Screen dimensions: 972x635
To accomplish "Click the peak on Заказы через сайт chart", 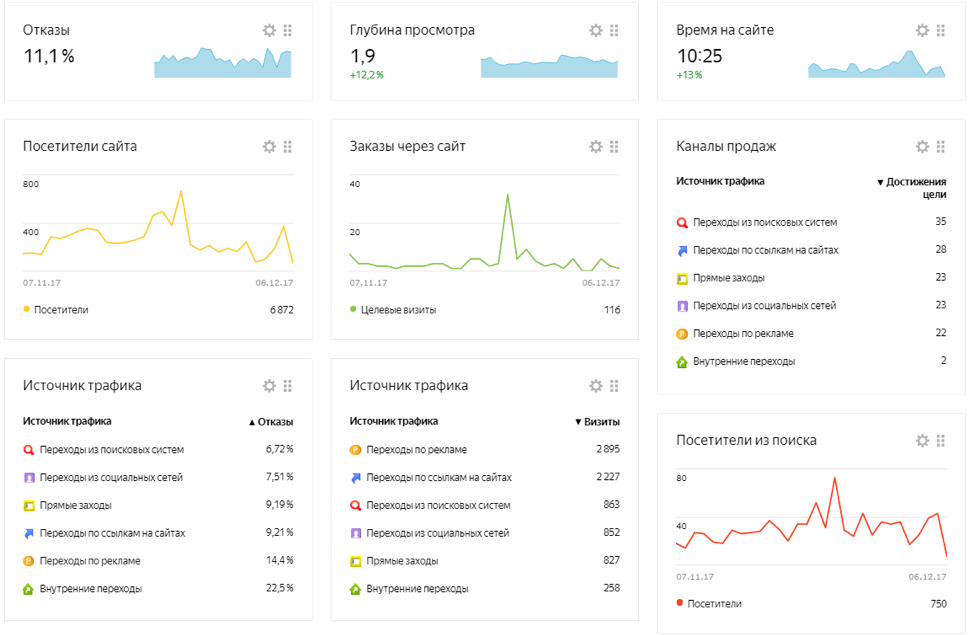I will (508, 195).
